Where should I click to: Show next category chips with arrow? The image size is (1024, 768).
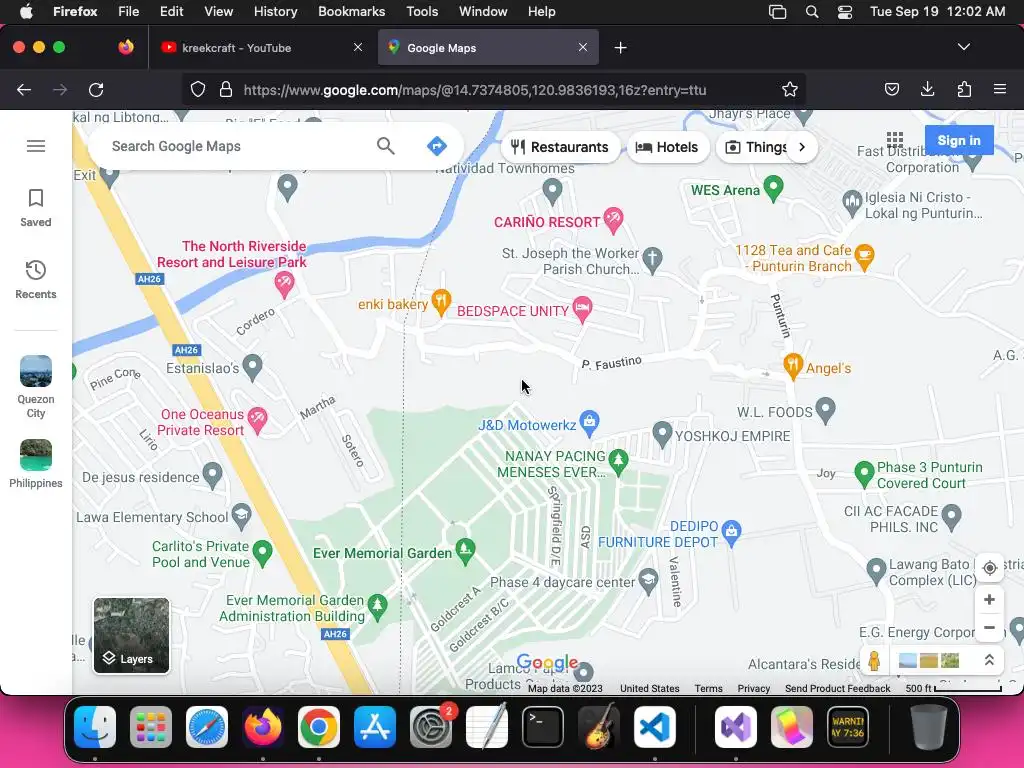pyautogui.click(x=802, y=147)
